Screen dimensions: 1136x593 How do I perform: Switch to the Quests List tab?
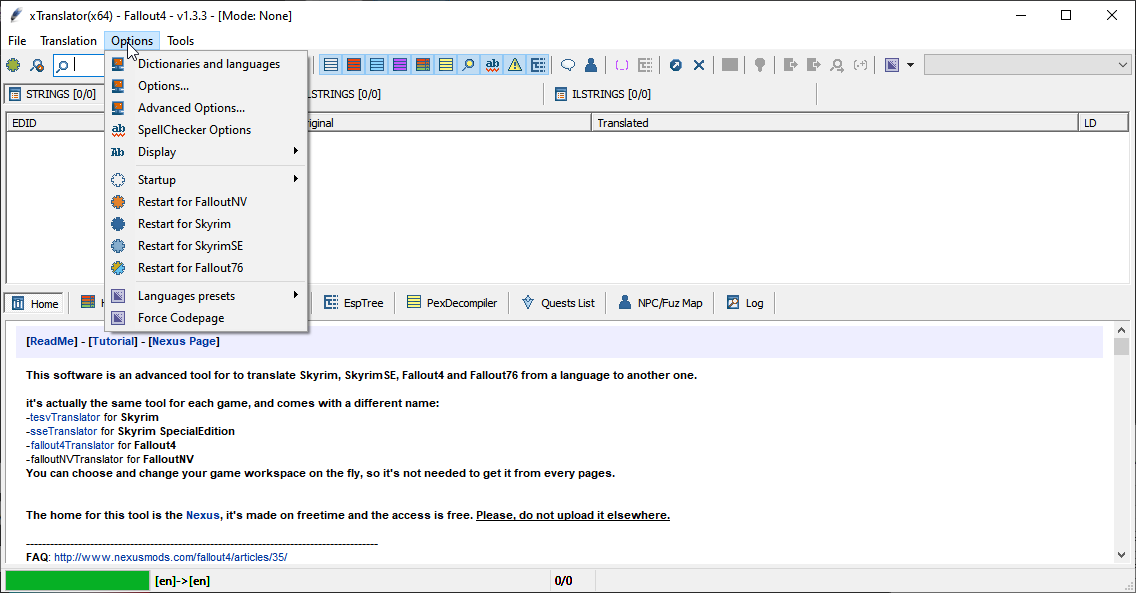(559, 303)
